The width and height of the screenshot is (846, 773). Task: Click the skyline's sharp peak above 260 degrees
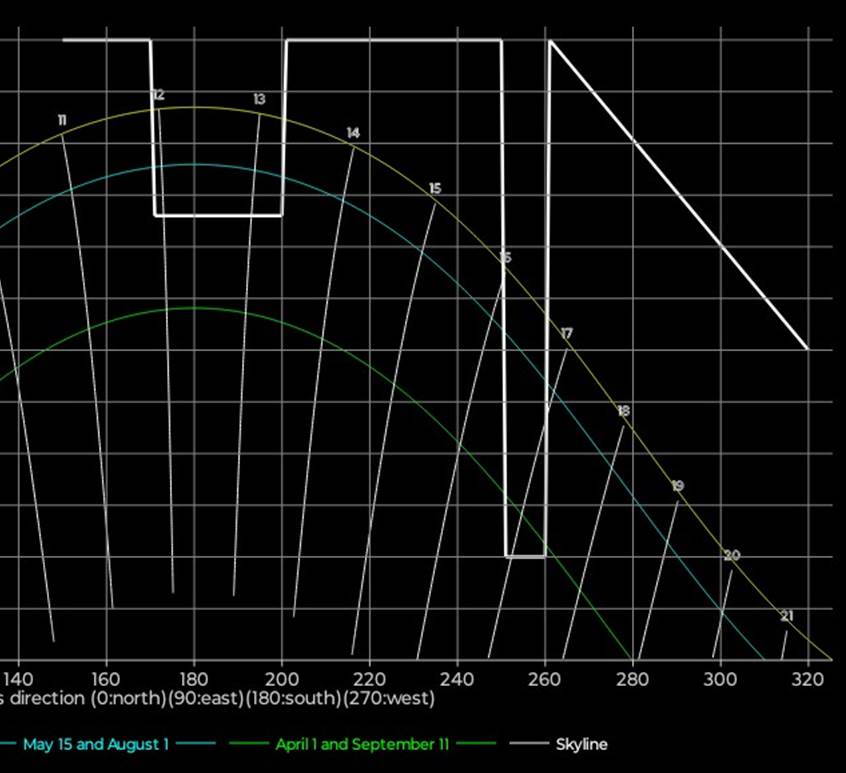click(x=549, y=41)
